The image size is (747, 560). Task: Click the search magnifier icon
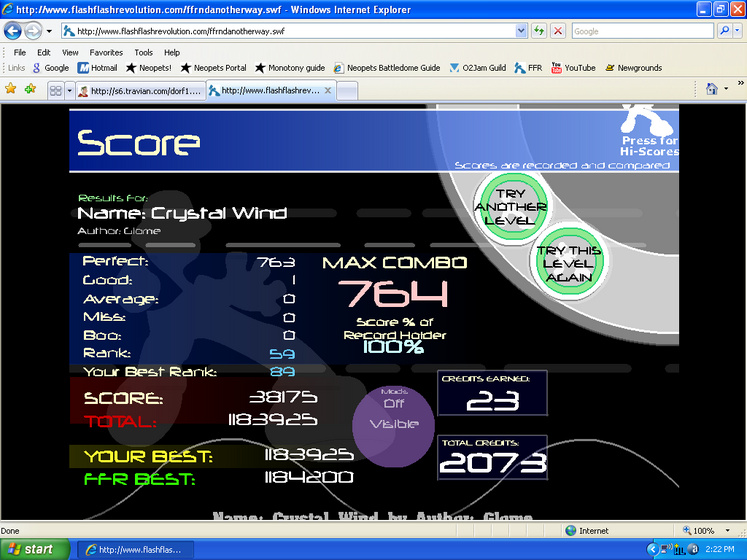click(x=725, y=31)
